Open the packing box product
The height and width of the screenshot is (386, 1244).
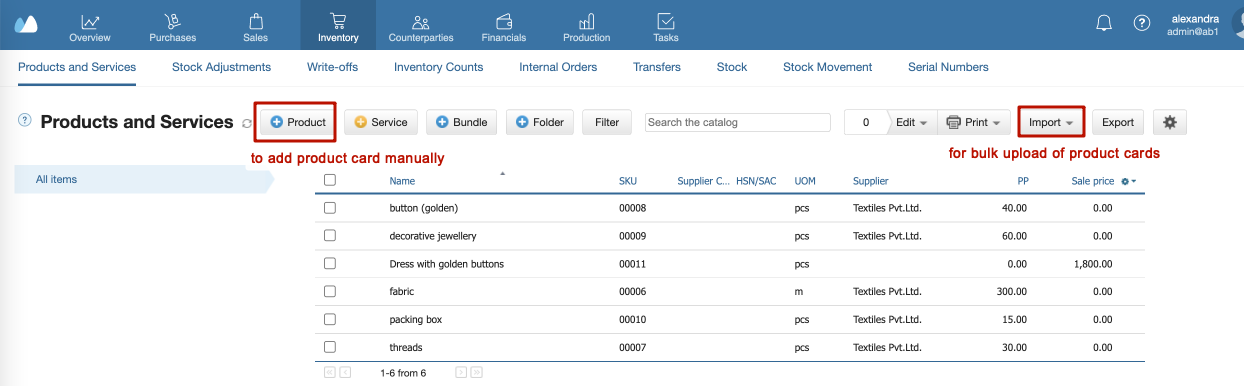415,320
